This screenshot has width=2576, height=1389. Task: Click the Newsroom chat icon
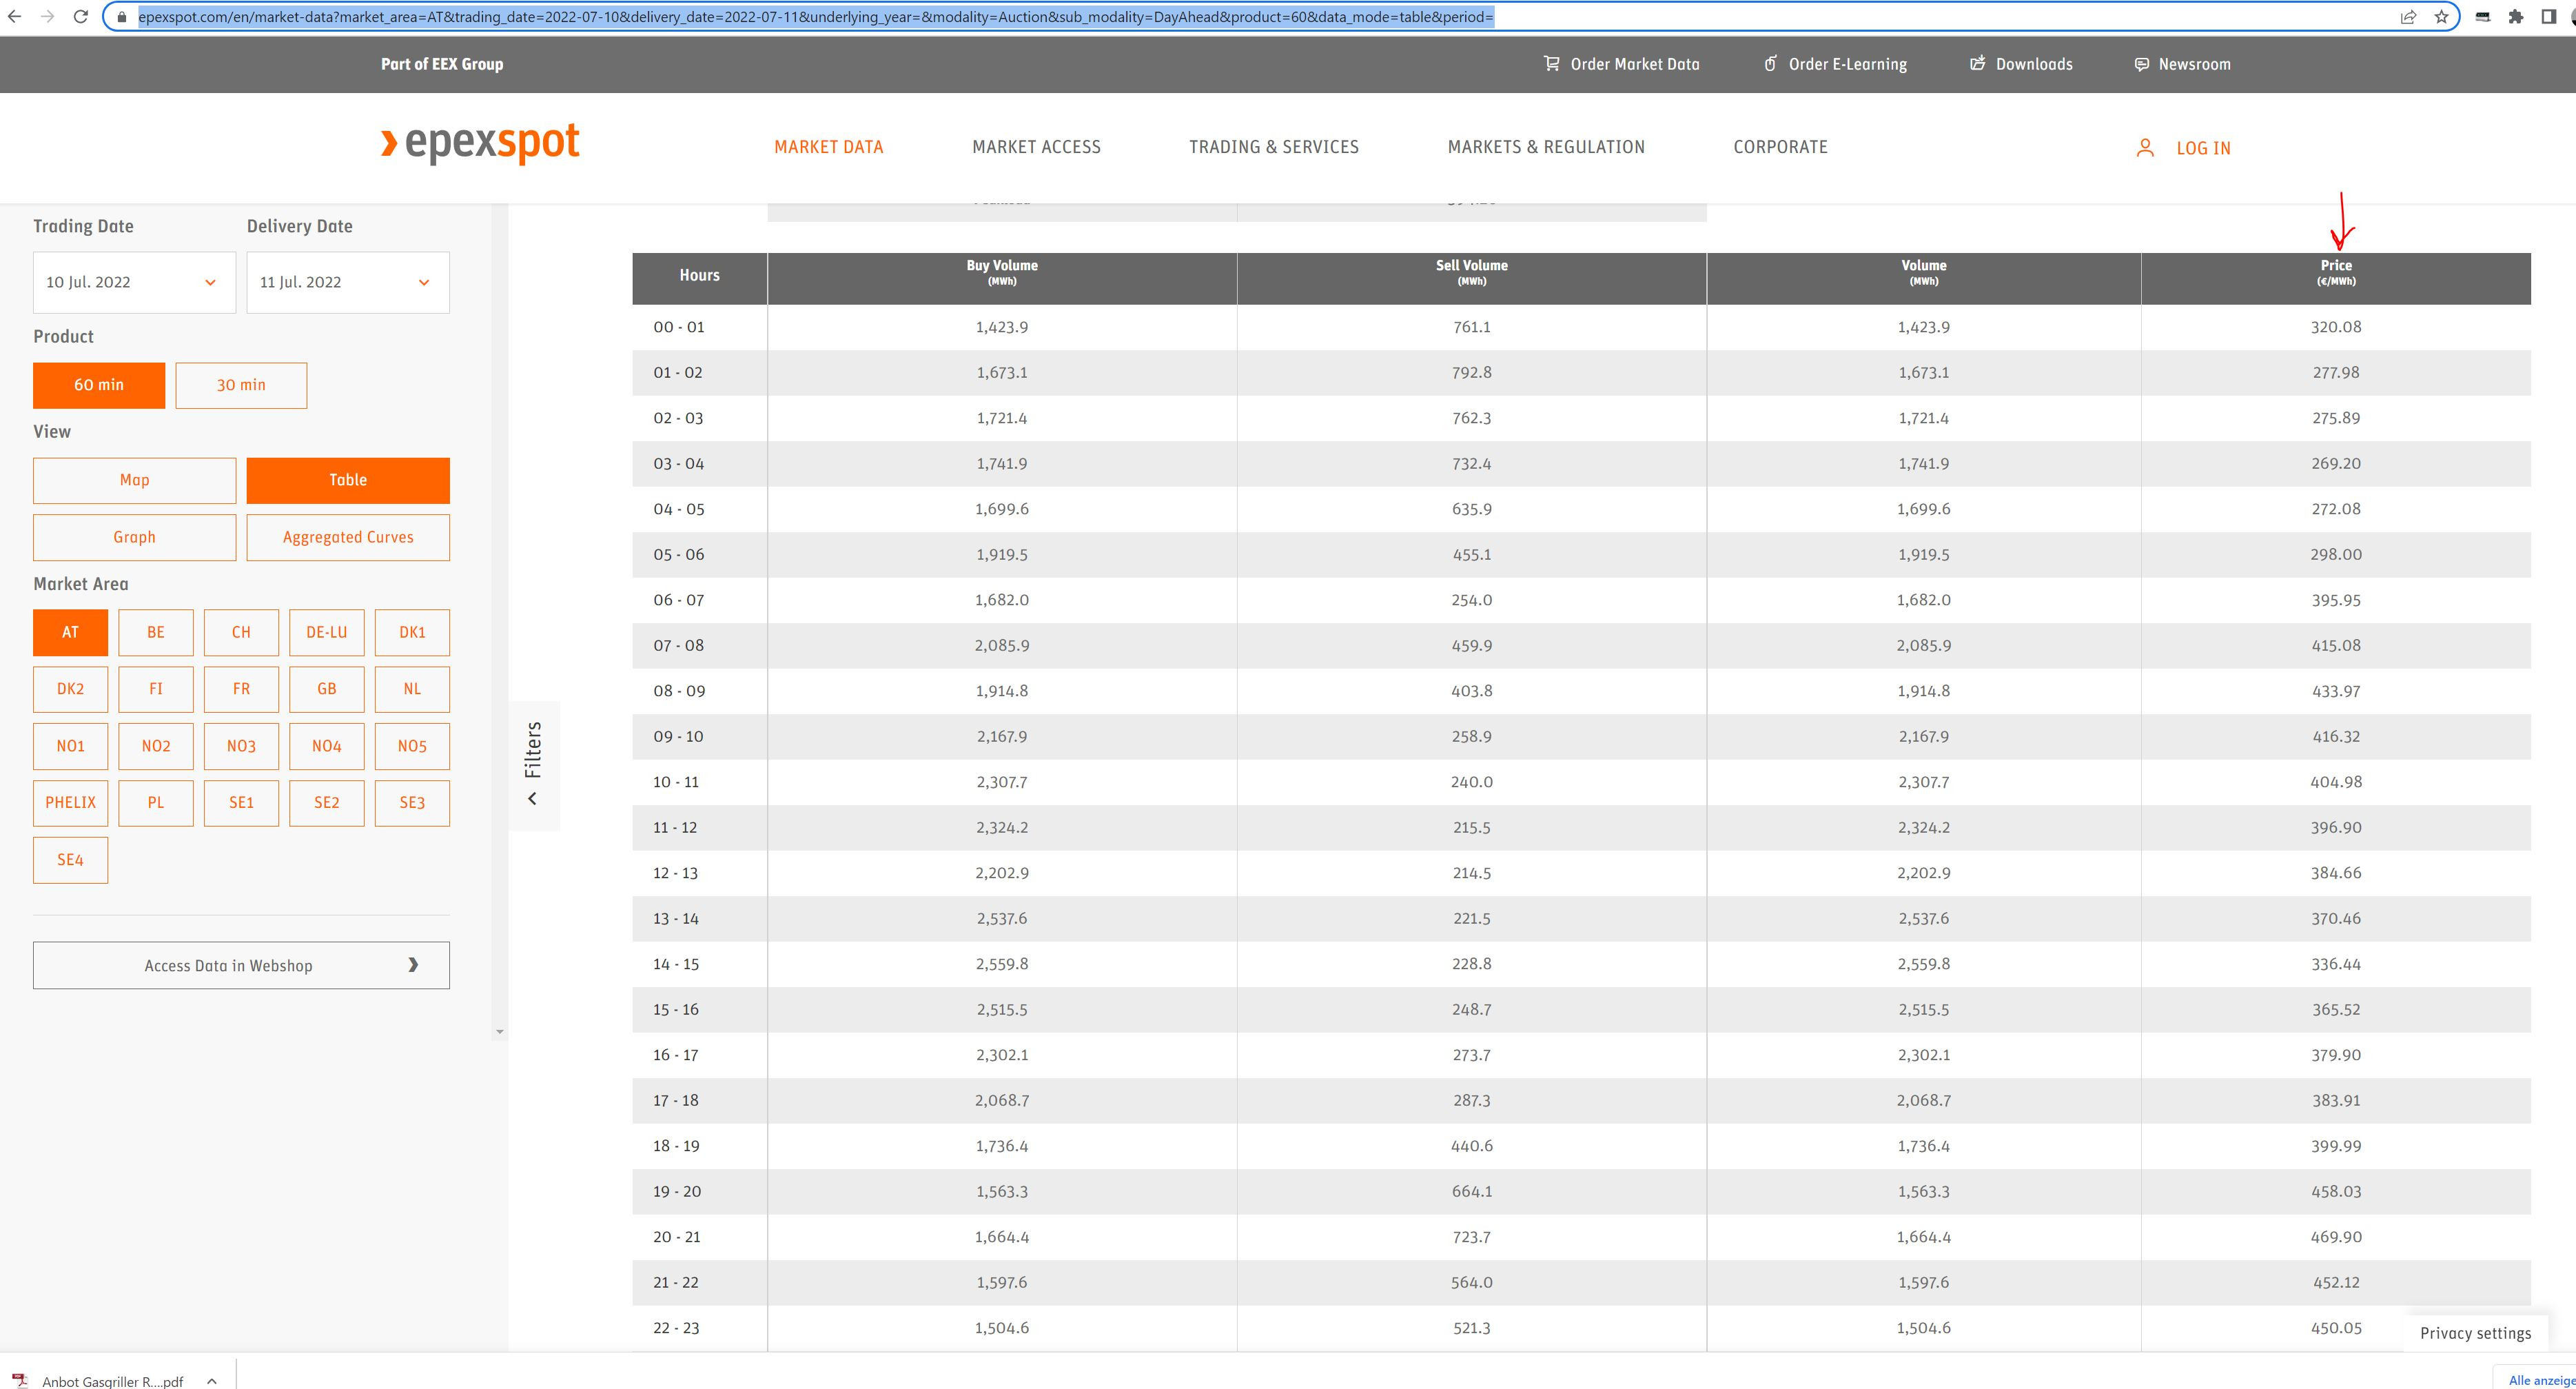point(2141,64)
